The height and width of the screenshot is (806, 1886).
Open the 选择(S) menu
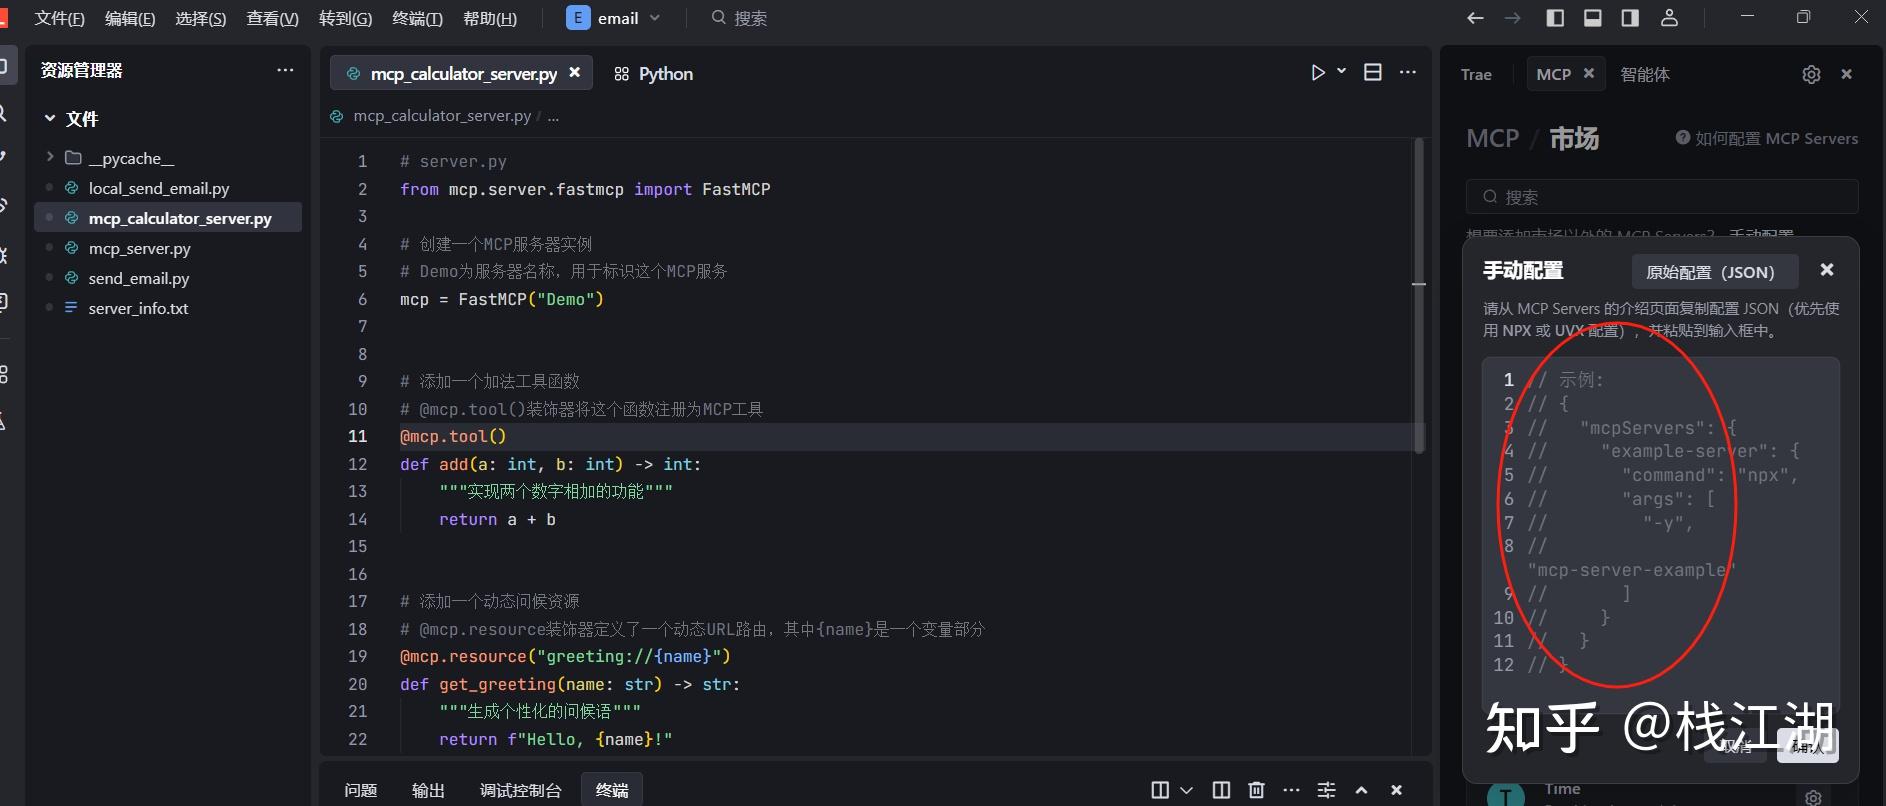(201, 18)
